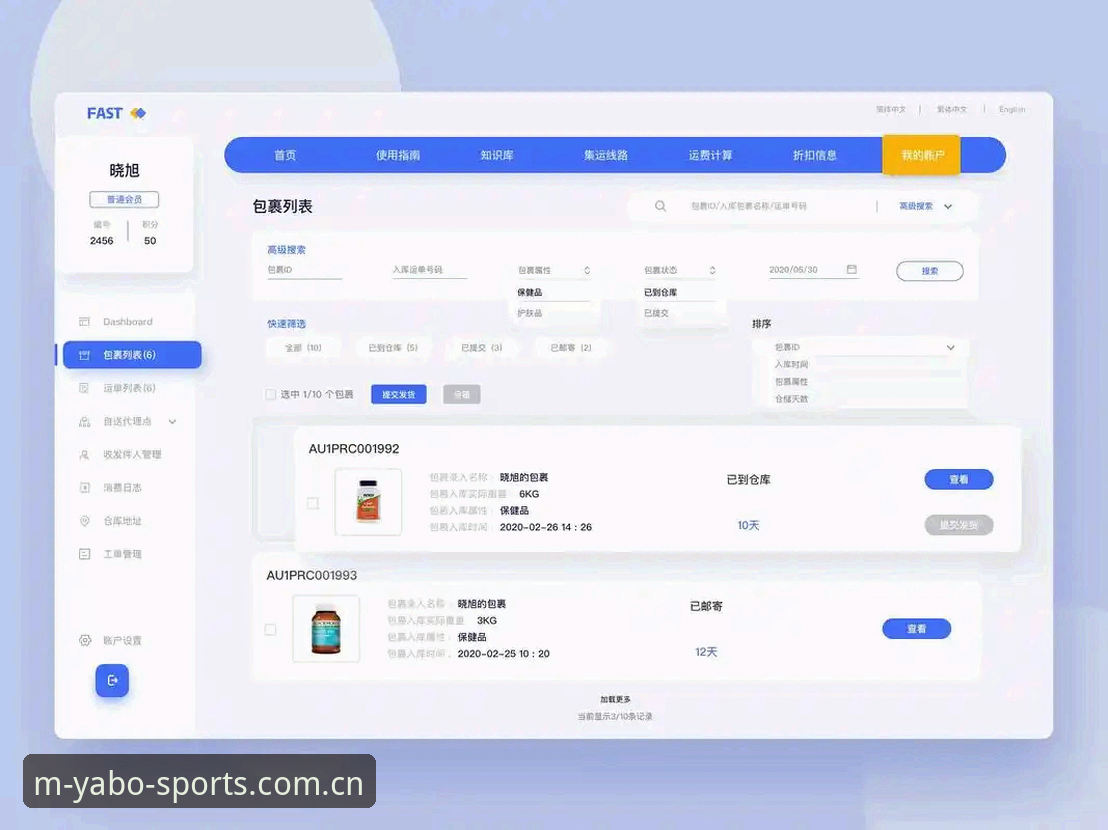
Task: Switch language to 简体中文
Action: tap(891, 109)
